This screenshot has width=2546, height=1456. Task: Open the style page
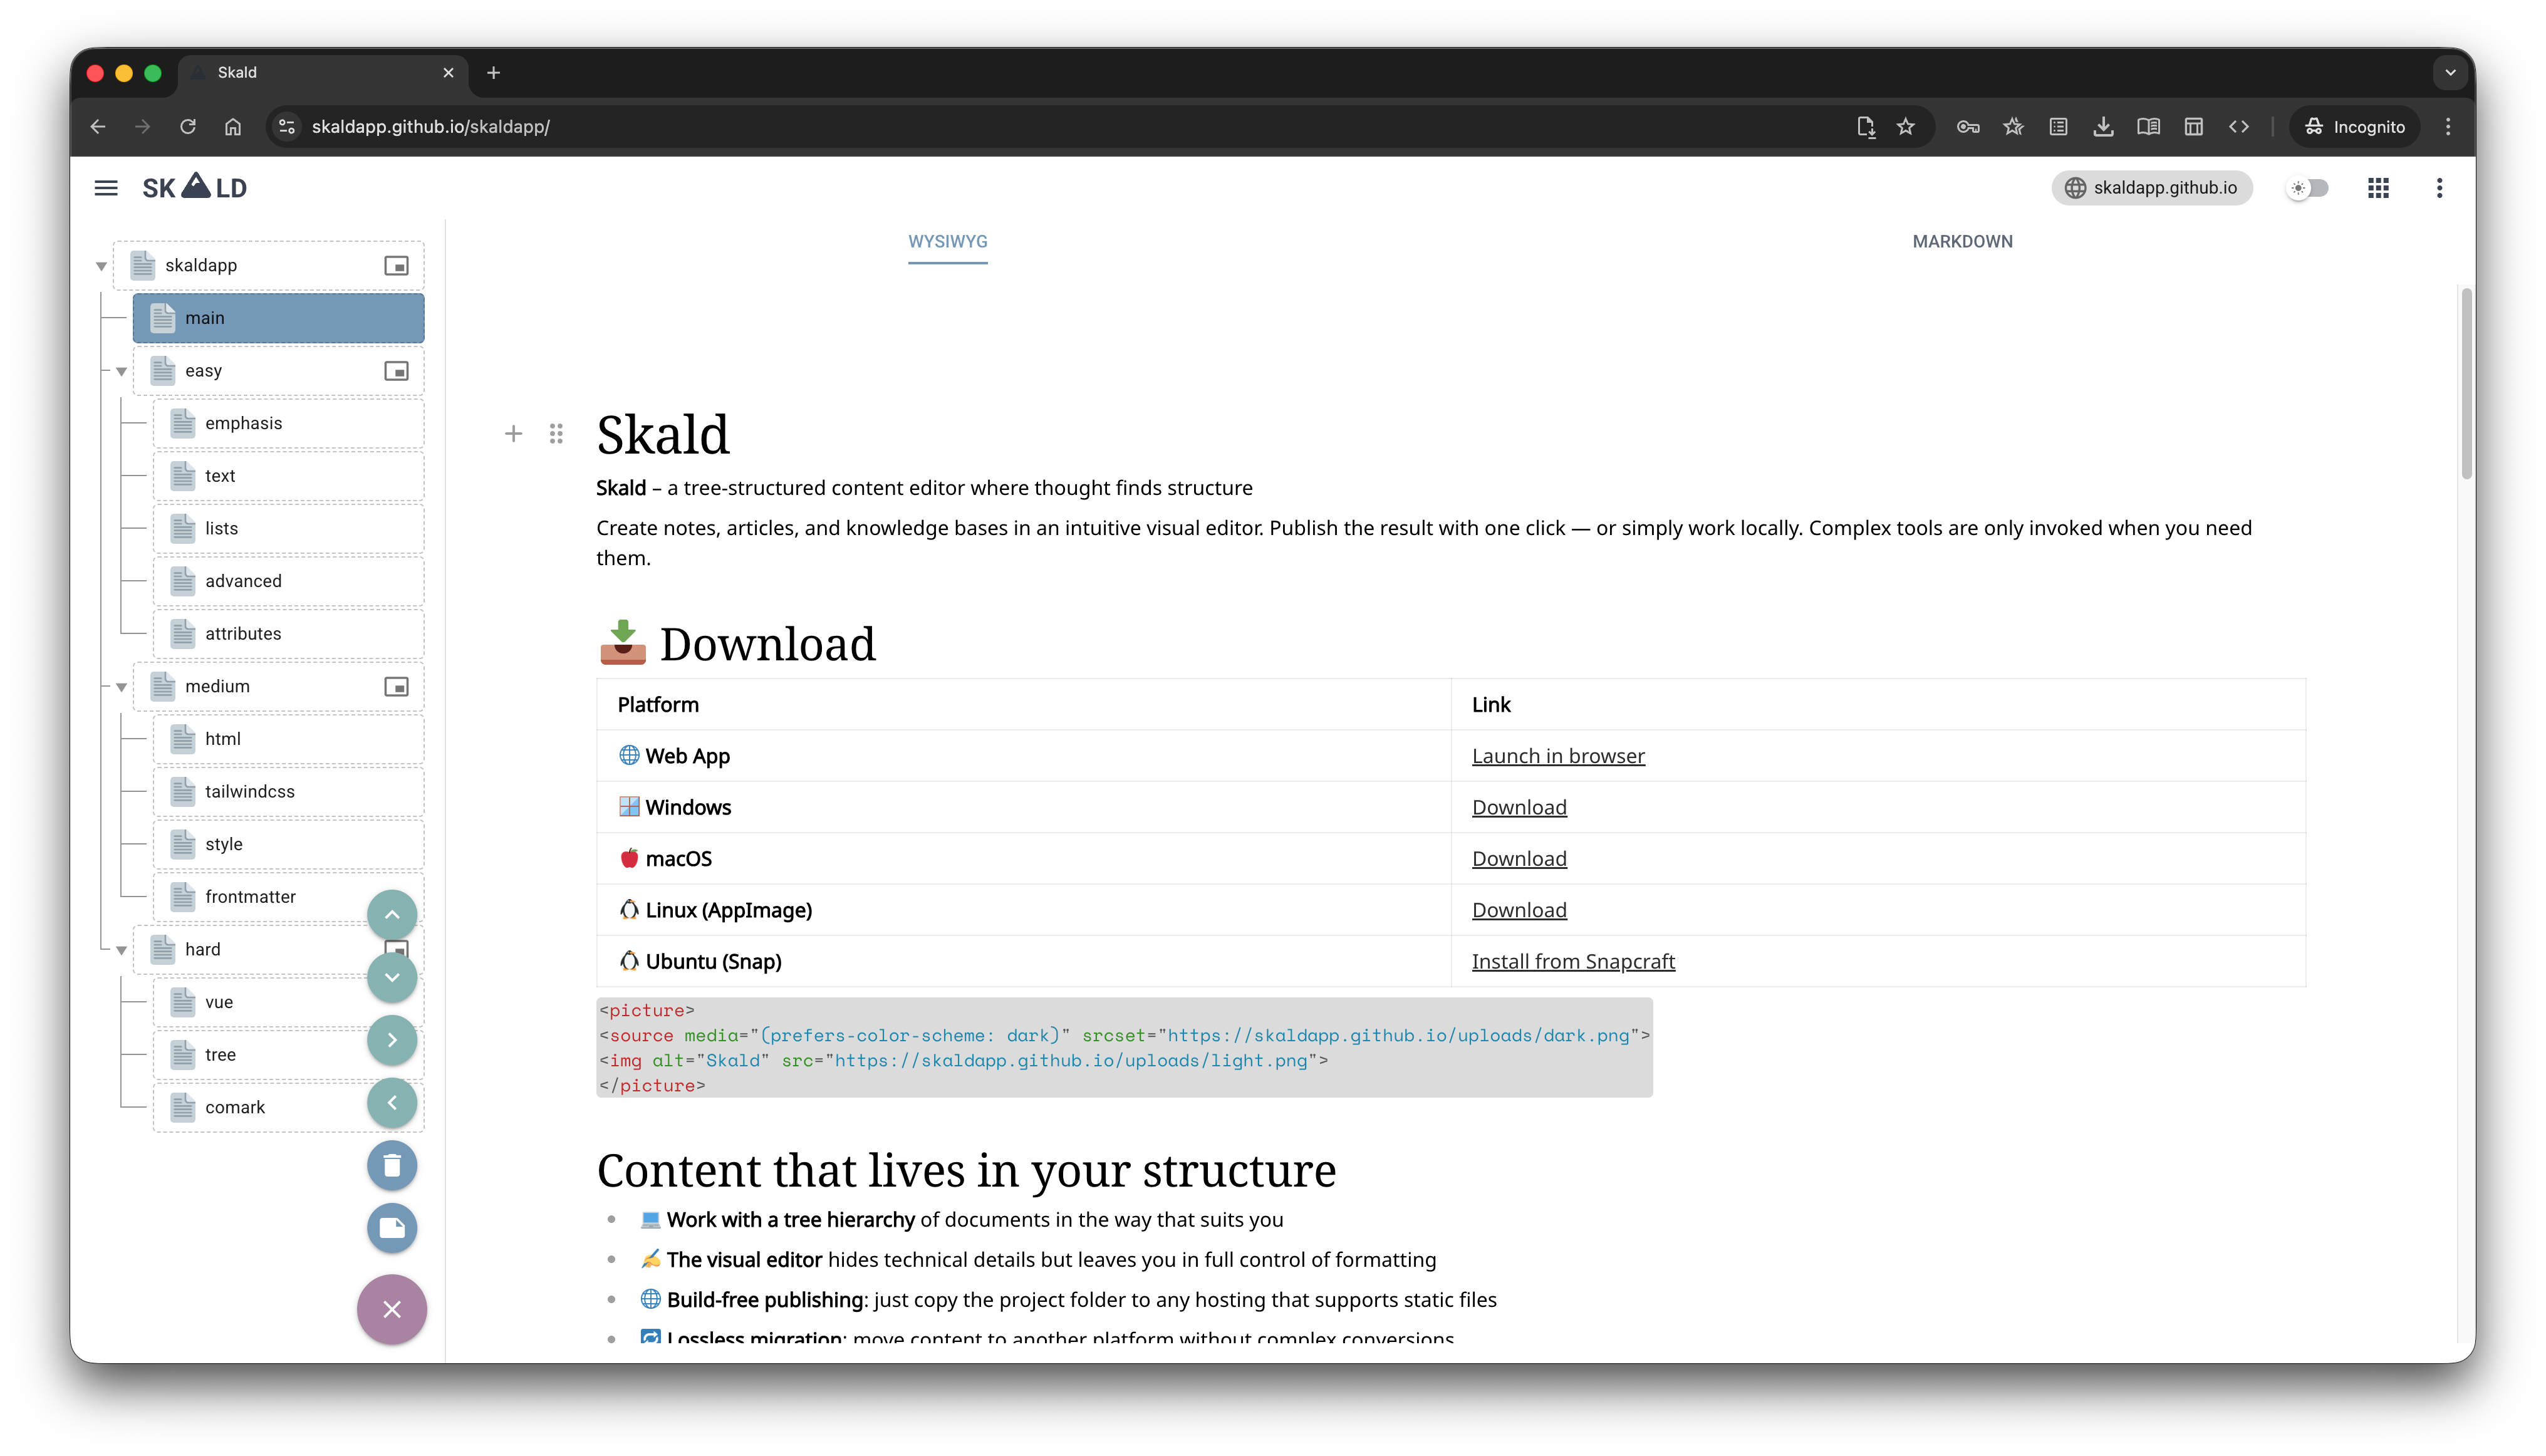[x=288, y=844]
